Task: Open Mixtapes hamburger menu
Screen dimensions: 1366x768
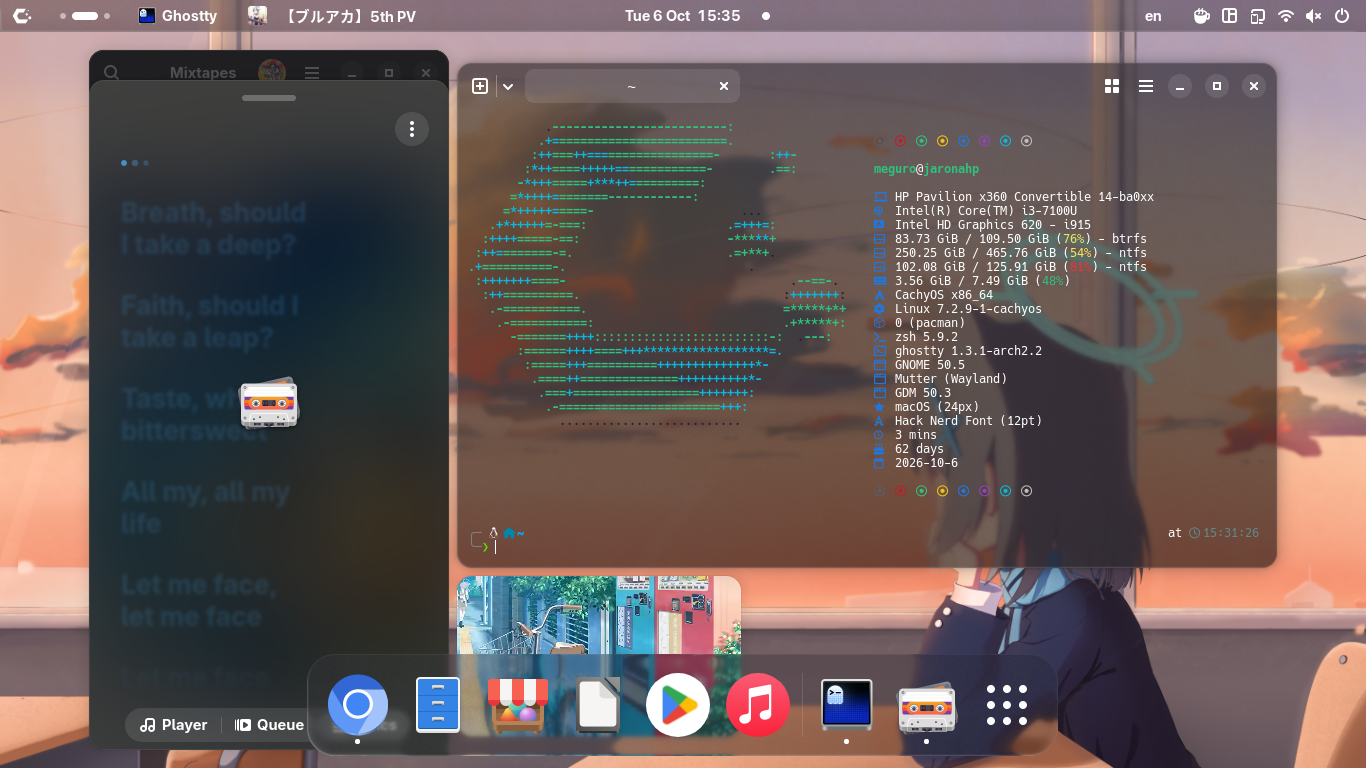Action: click(x=312, y=73)
